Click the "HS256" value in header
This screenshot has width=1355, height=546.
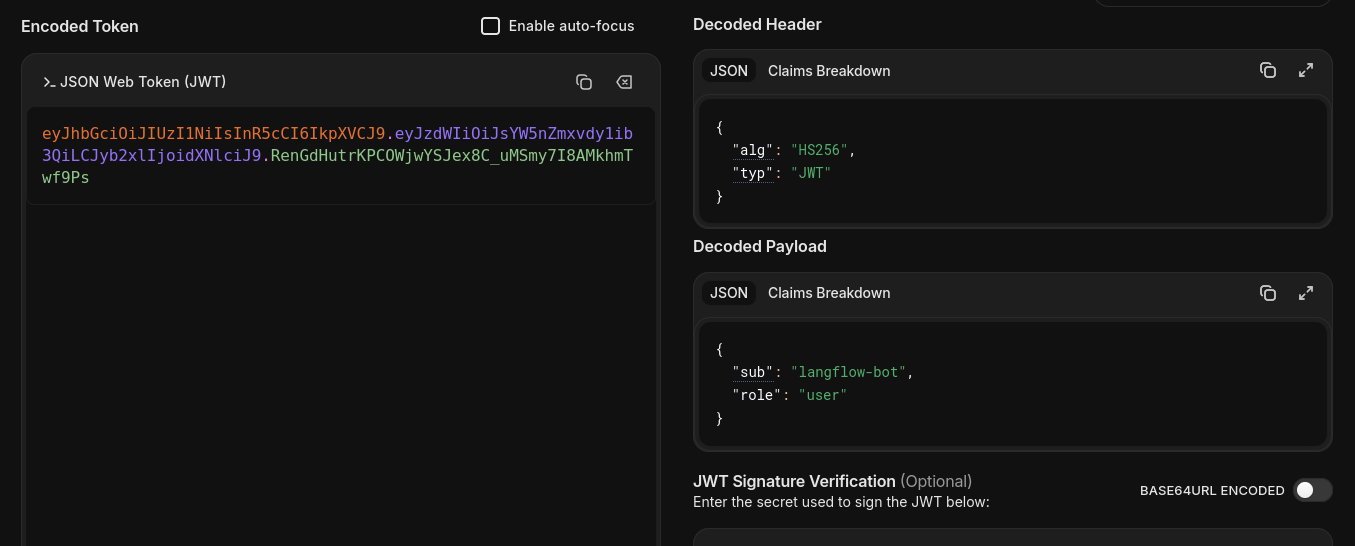(820, 150)
